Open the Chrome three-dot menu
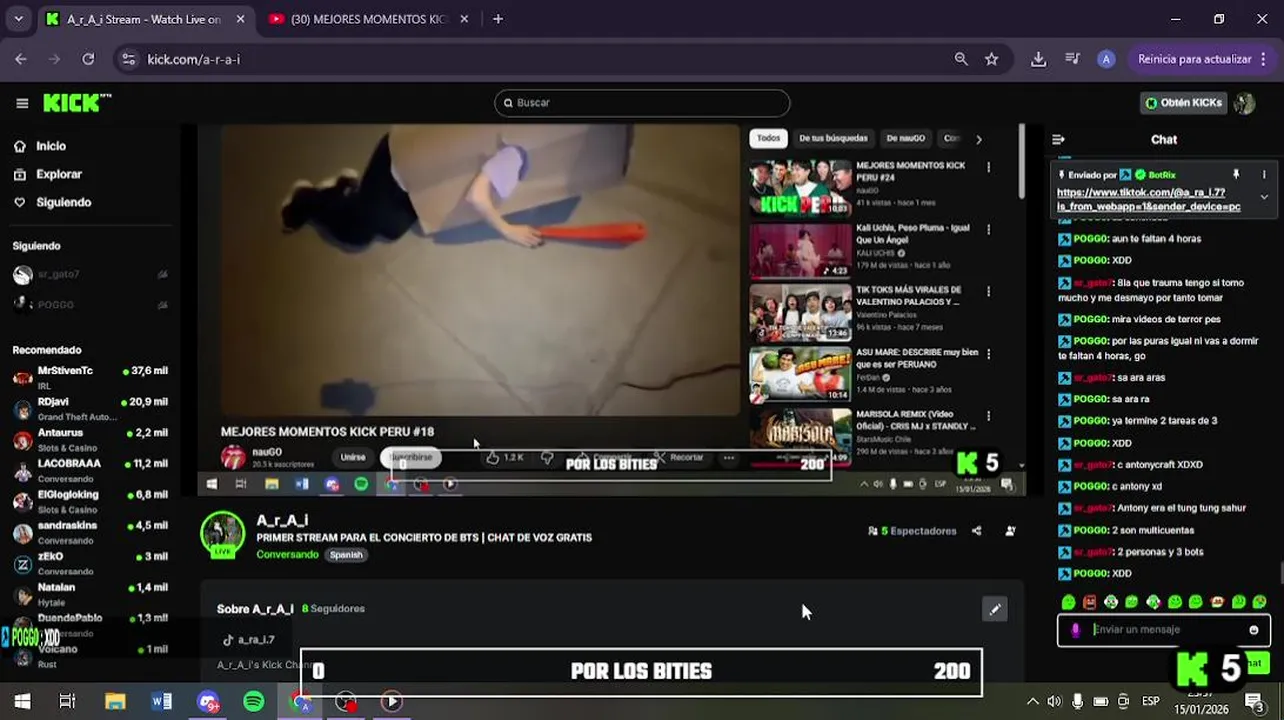Screen dimensions: 1284x720 [1264, 59]
